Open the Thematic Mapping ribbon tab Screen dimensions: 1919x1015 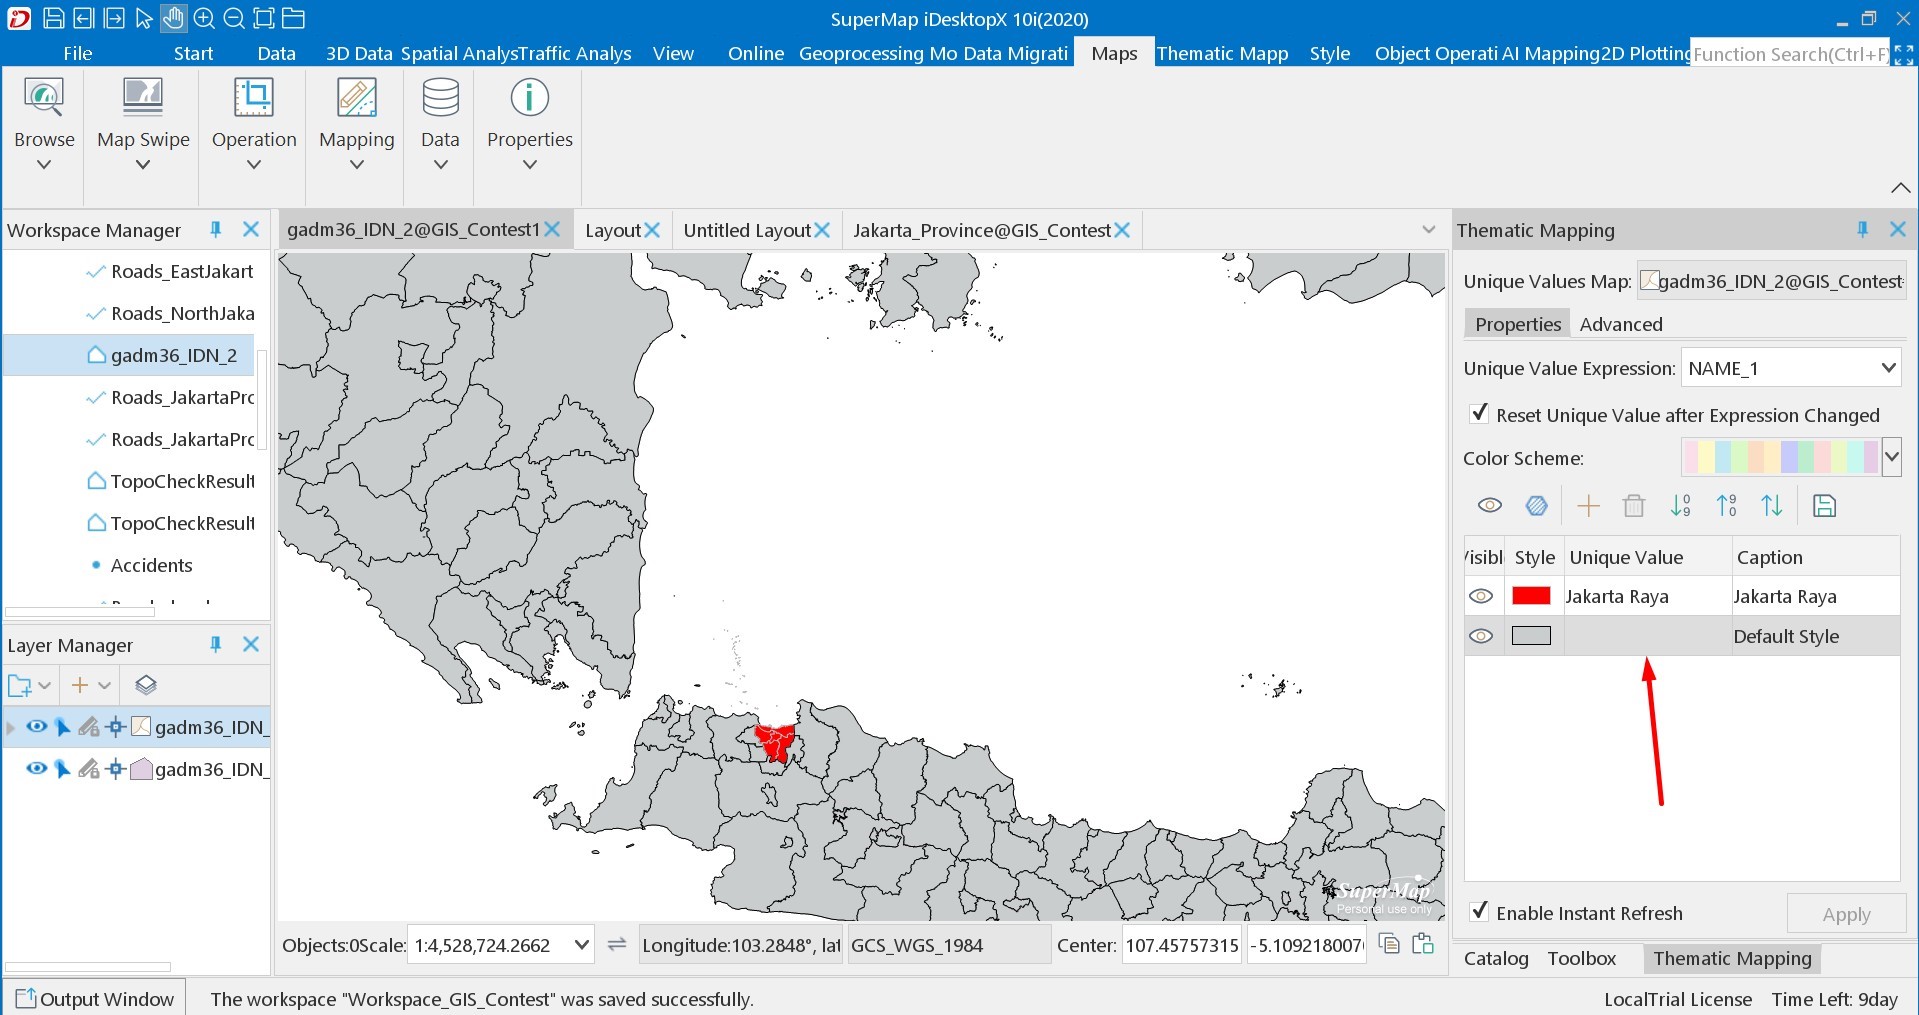(x=1222, y=53)
